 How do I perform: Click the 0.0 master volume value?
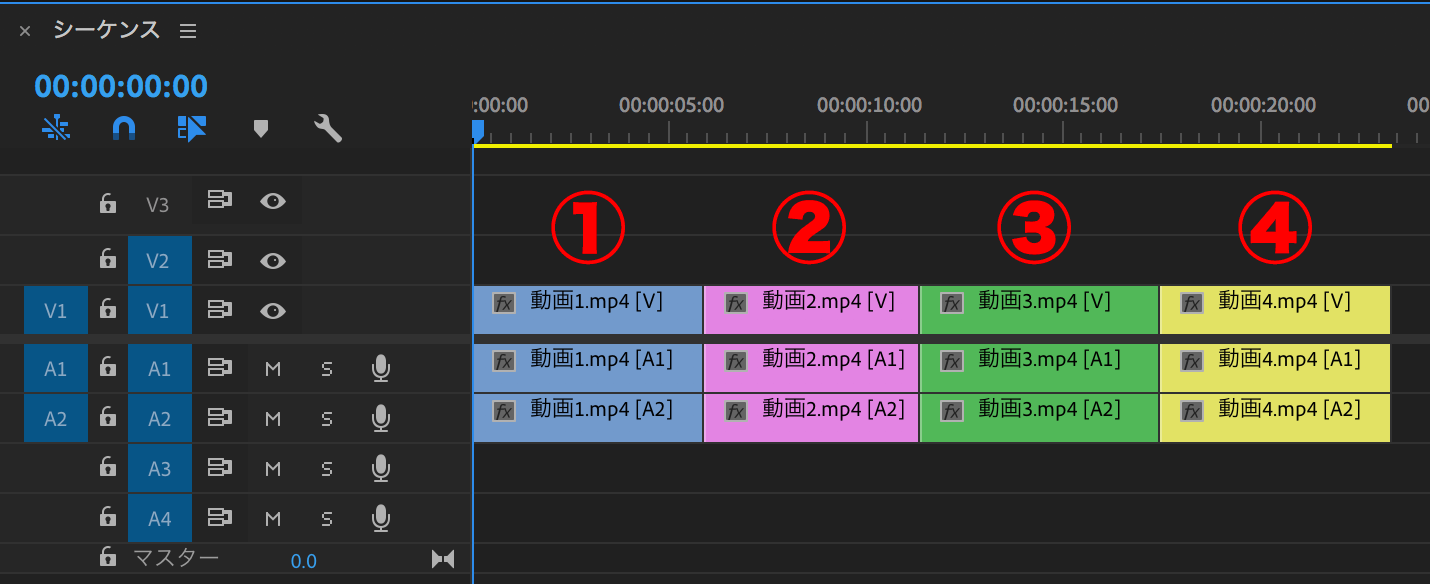(303, 561)
